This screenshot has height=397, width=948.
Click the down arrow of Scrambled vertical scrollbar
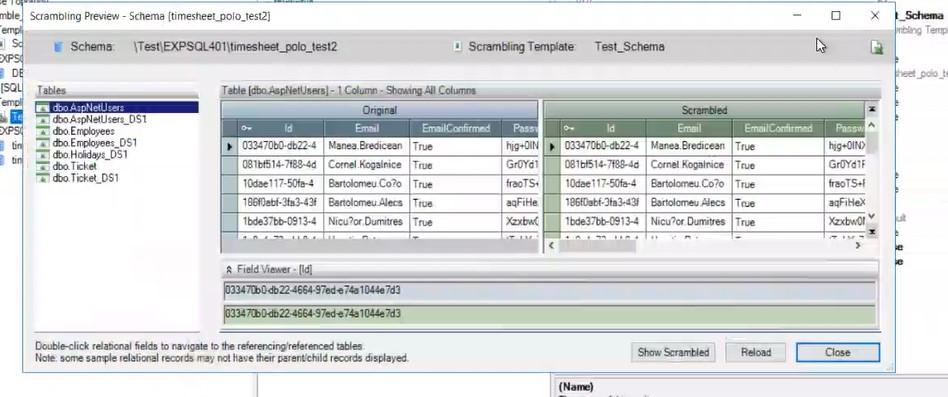pos(872,216)
